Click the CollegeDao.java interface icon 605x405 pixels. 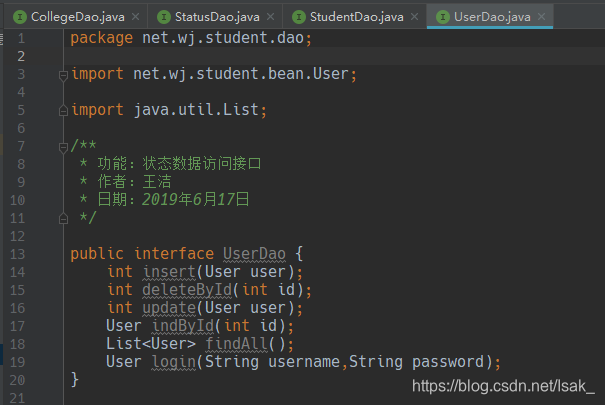click(20, 17)
